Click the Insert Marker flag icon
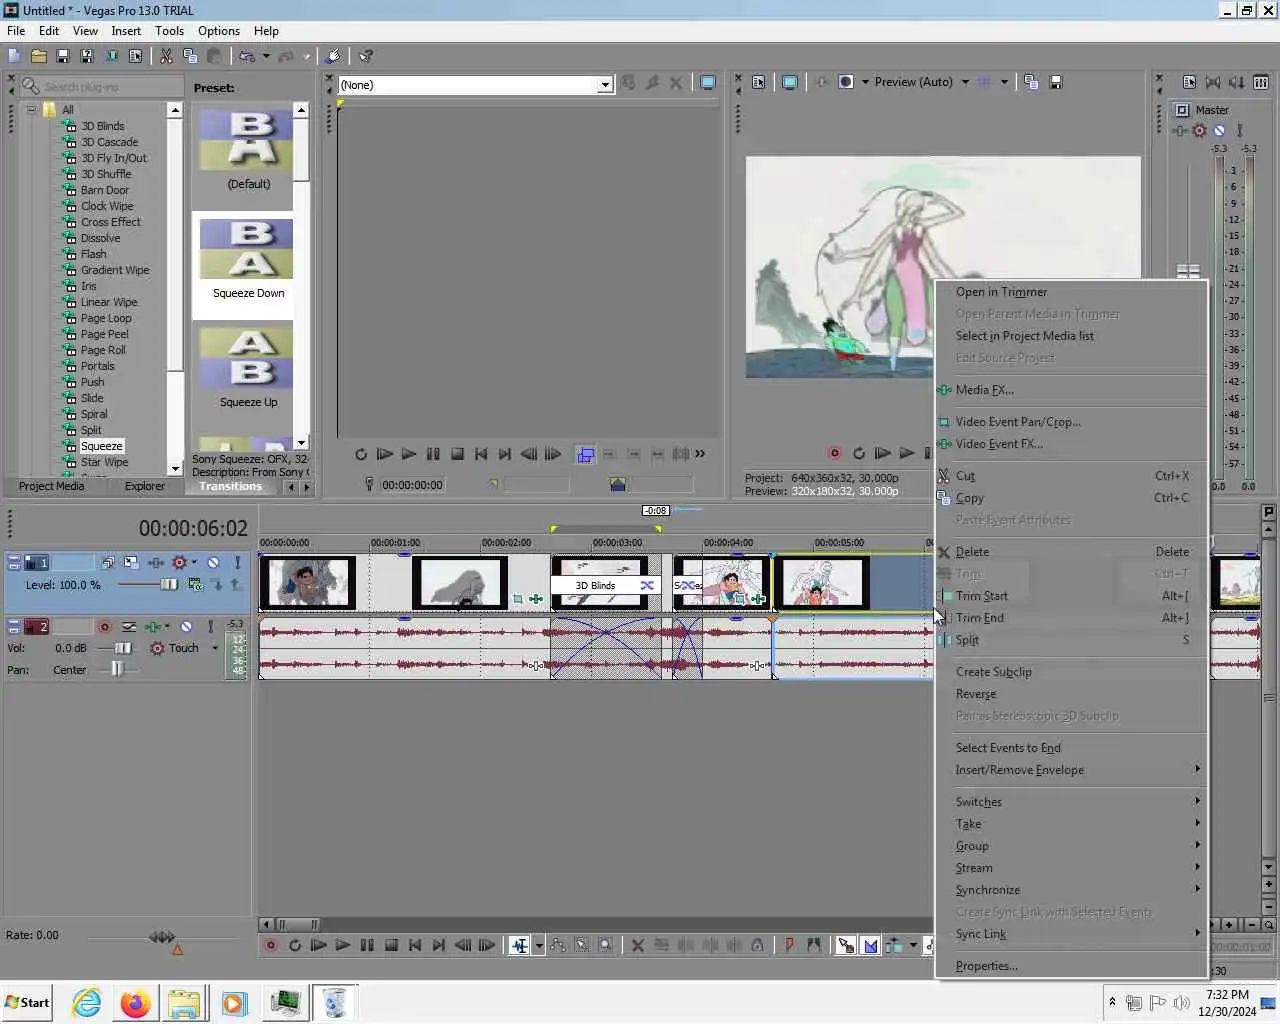This screenshot has height=1024, width=1280. click(789, 945)
